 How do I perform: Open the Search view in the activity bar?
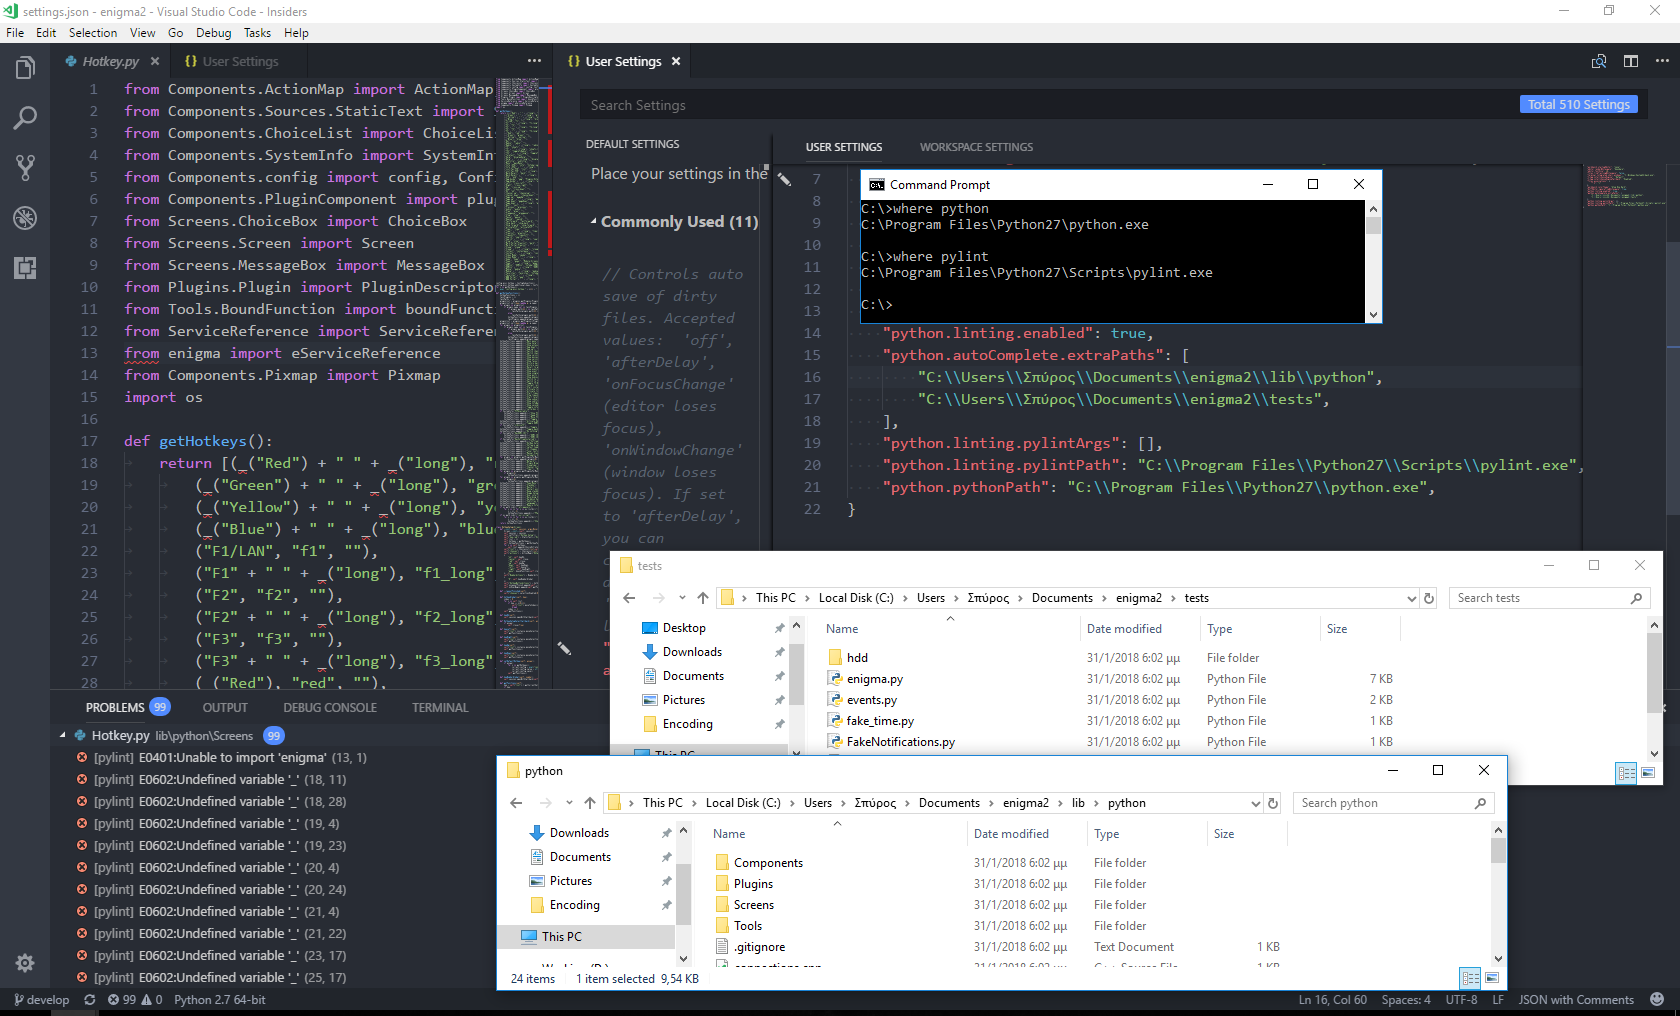[25, 118]
